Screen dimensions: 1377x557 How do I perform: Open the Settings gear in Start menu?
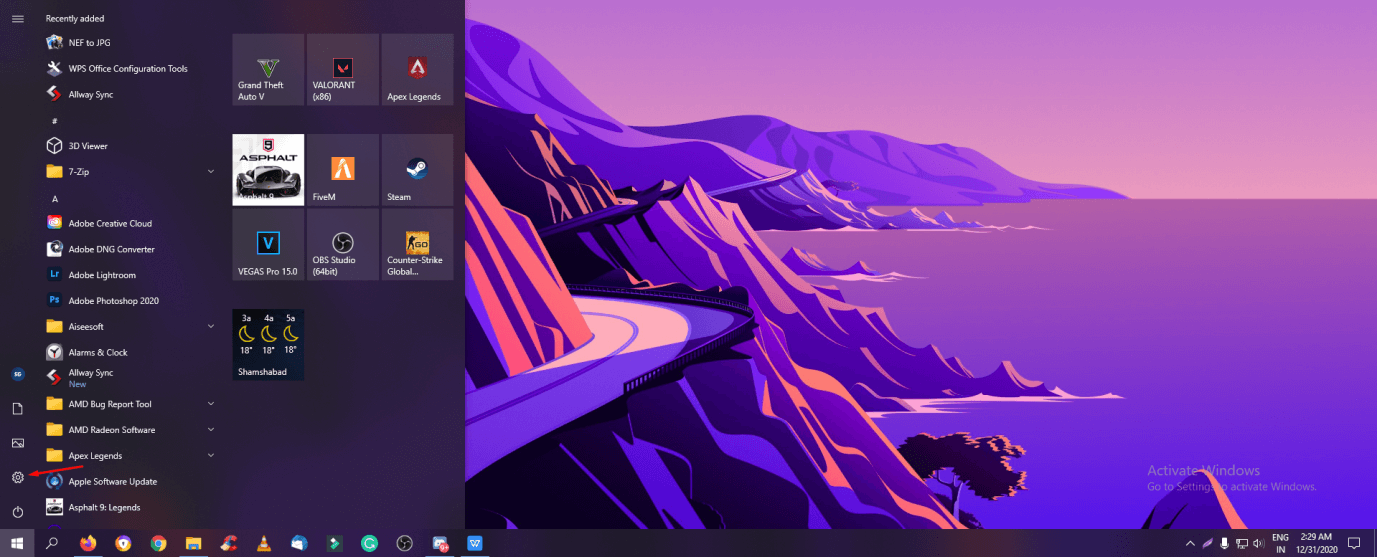17,478
